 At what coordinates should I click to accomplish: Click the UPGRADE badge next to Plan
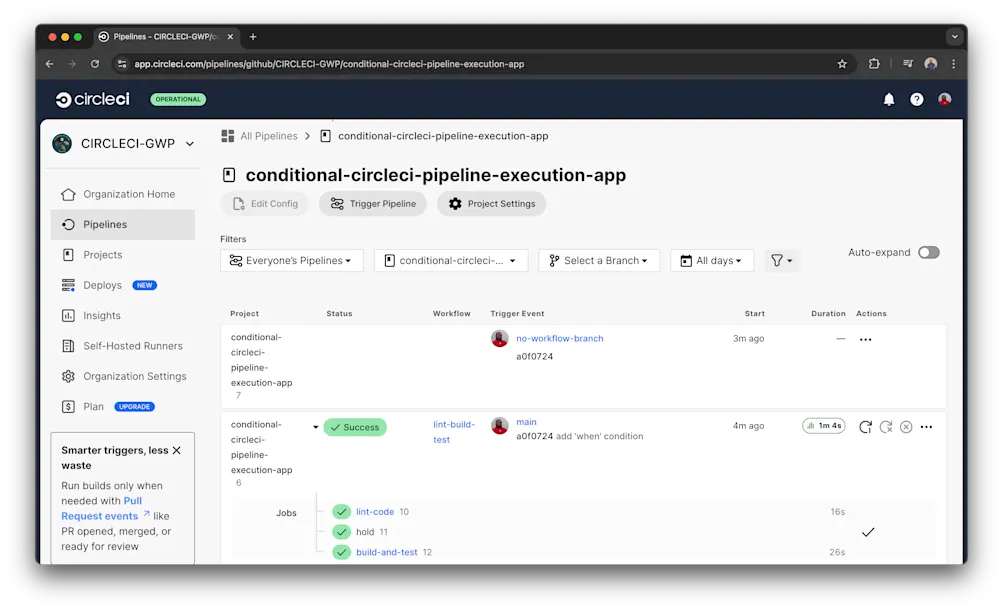pos(134,407)
